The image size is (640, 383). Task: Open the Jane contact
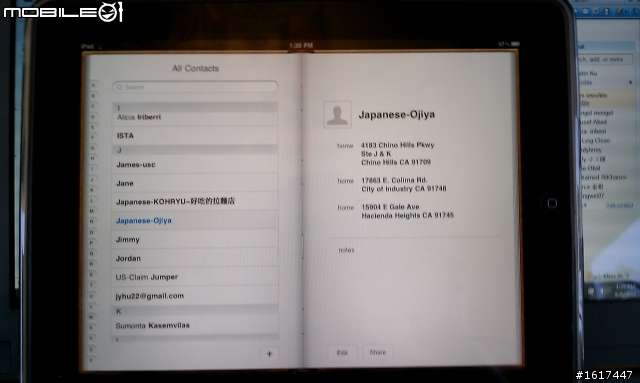[x=195, y=183]
